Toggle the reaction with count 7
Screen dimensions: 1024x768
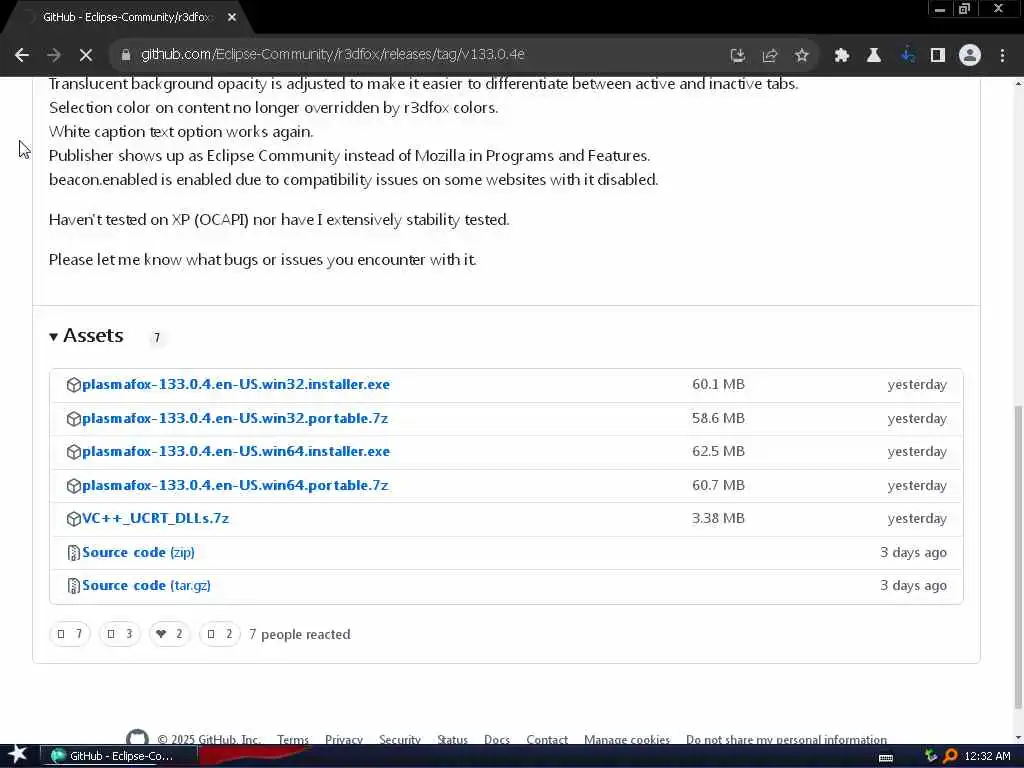[x=70, y=634]
